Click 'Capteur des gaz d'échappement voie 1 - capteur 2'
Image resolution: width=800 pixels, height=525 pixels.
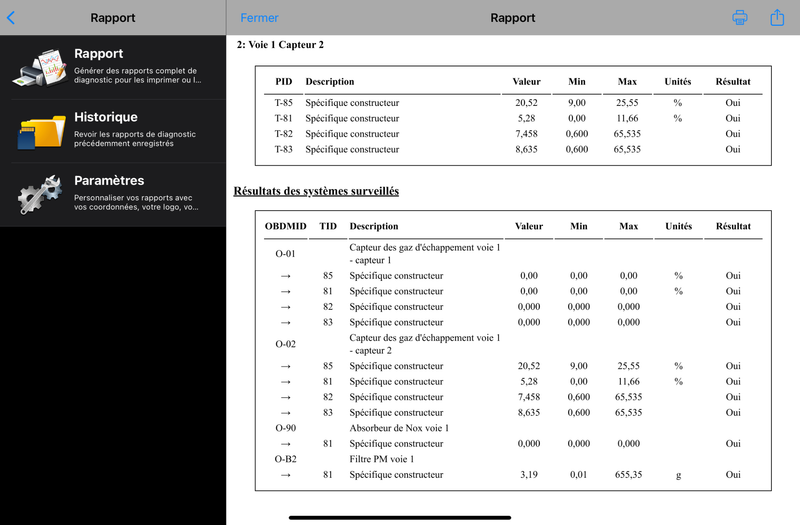424,344
